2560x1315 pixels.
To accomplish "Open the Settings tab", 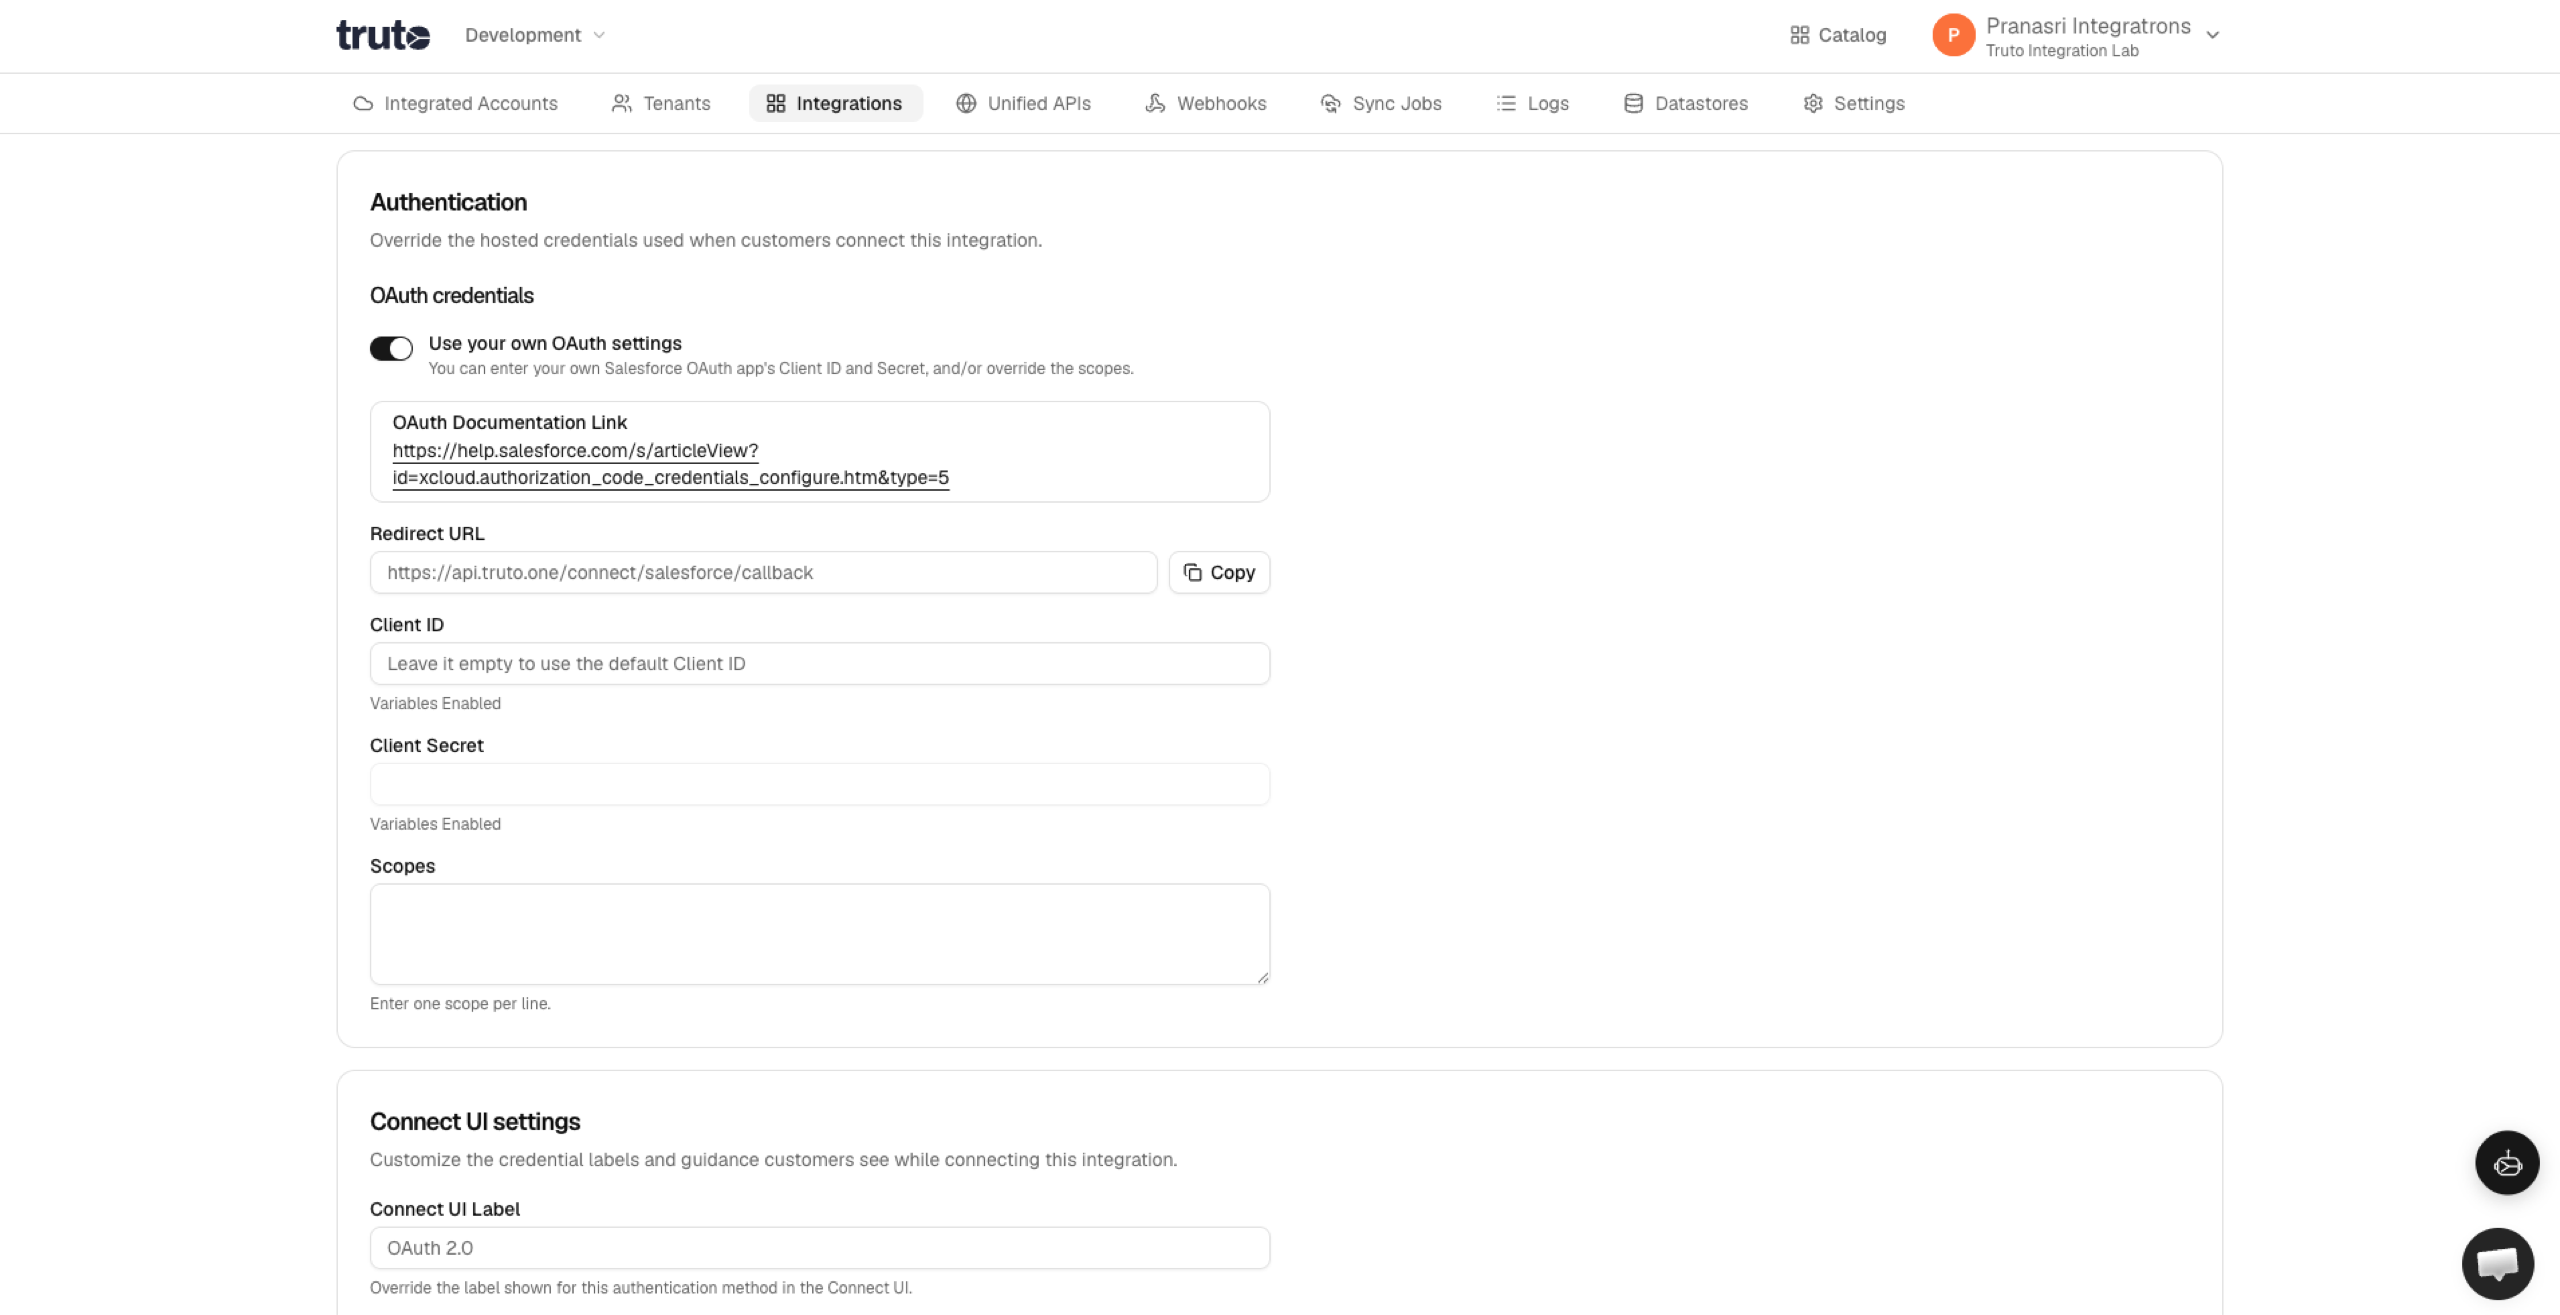I will click(1855, 103).
